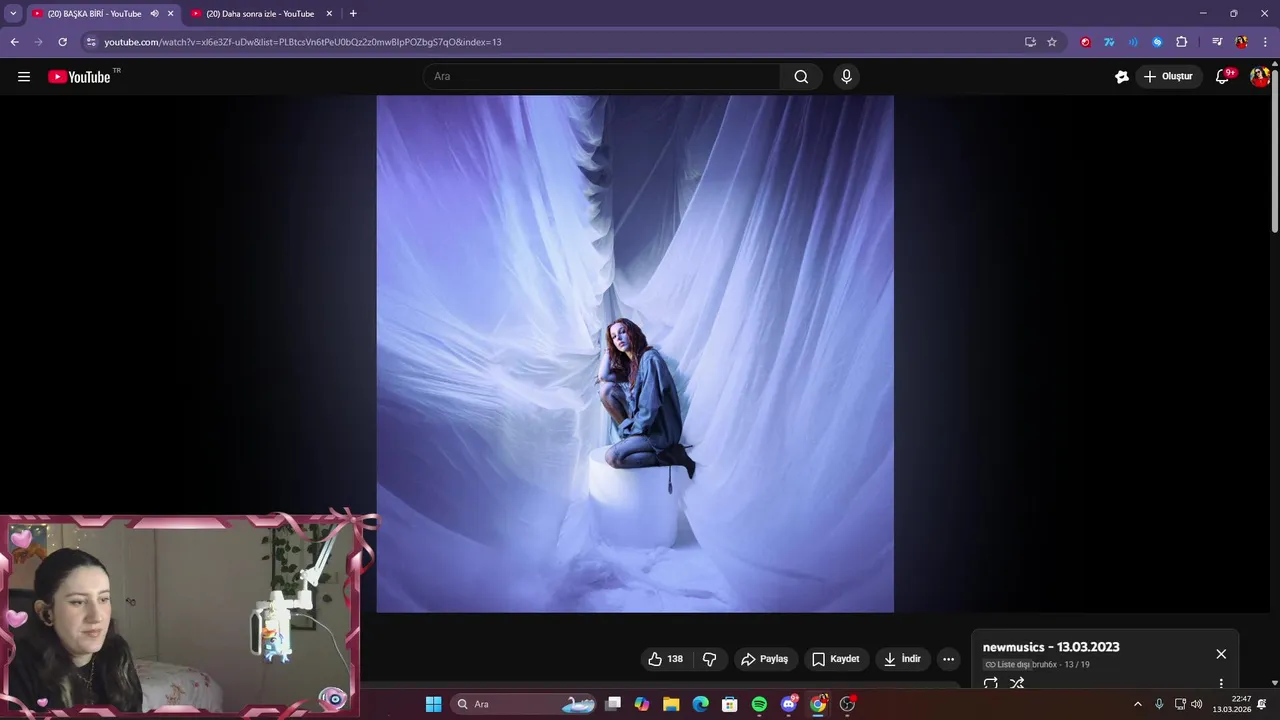The height and width of the screenshot is (720, 1280).
Task: Toggle playlist loop
Action: tap(991, 683)
